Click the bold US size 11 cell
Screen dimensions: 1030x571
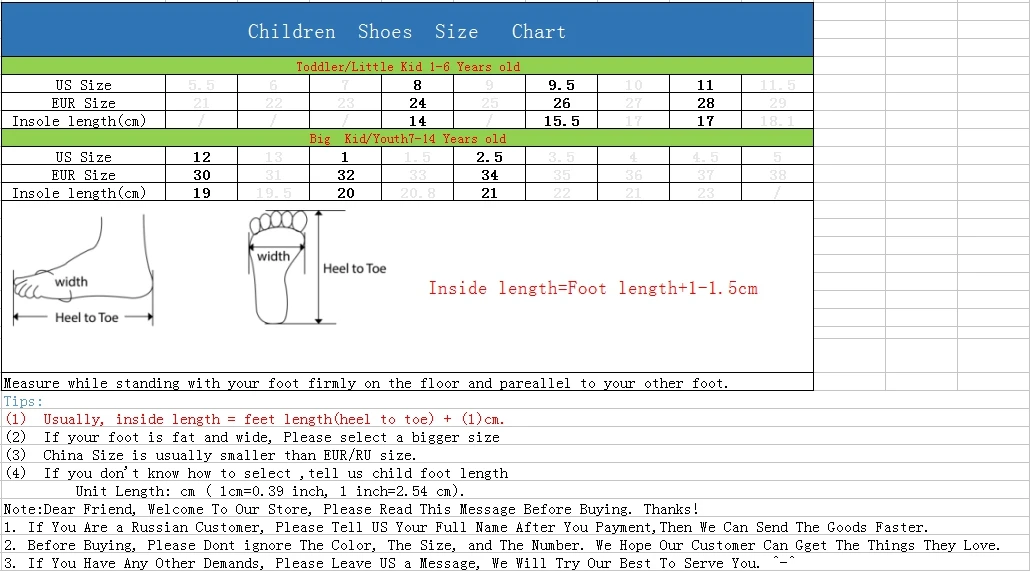pos(705,85)
